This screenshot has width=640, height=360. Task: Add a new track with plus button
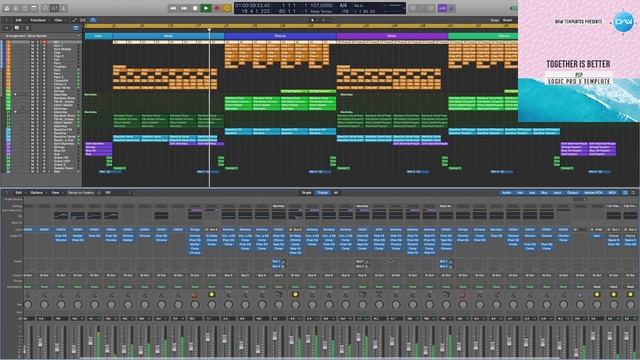coord(7,28)
